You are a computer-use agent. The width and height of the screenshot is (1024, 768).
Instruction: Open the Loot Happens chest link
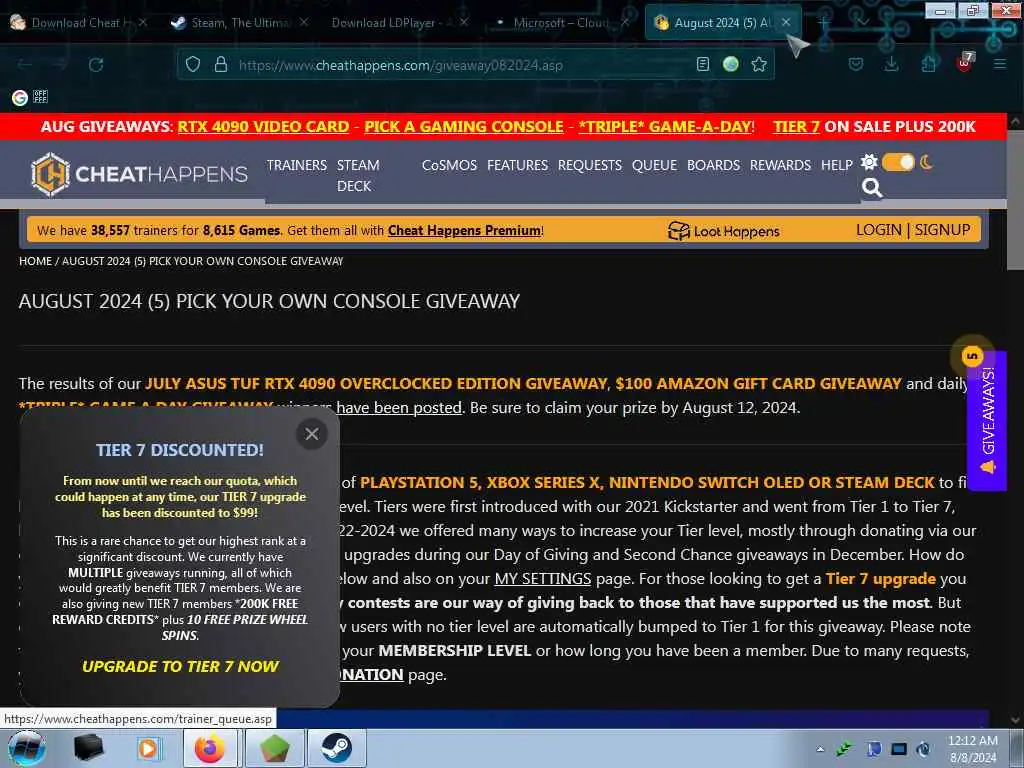(x=724, y=231)
